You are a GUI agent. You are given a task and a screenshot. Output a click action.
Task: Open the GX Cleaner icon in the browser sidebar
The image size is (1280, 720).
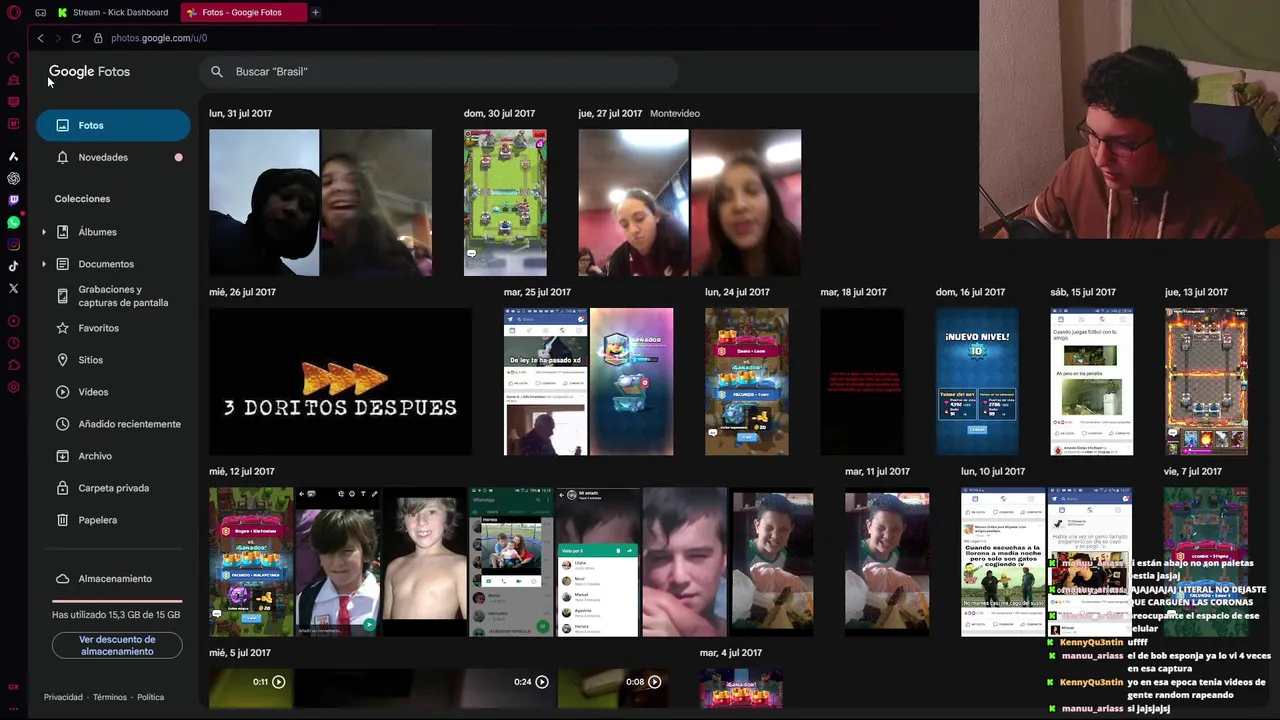13,80
